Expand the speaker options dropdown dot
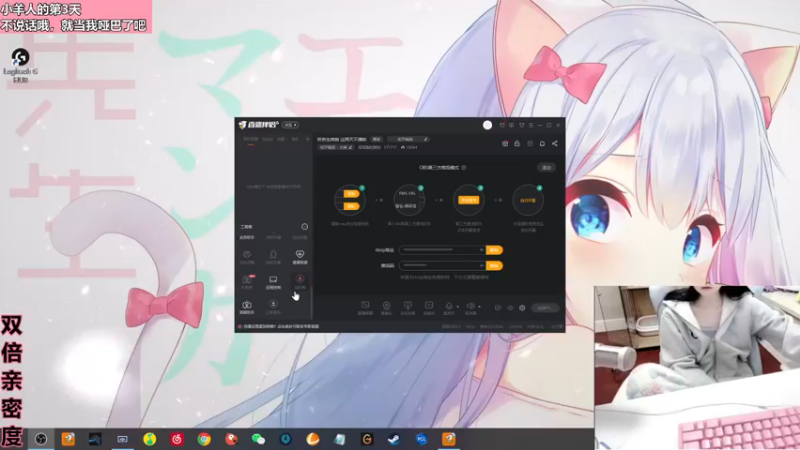800x450 pixels. (x=479, y=307)
